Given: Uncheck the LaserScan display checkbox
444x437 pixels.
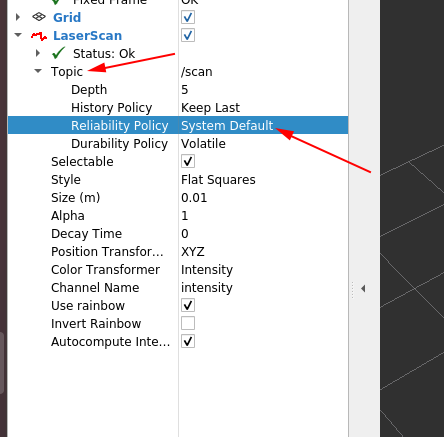Looking at the screenshot, I should tap(188, 35).
